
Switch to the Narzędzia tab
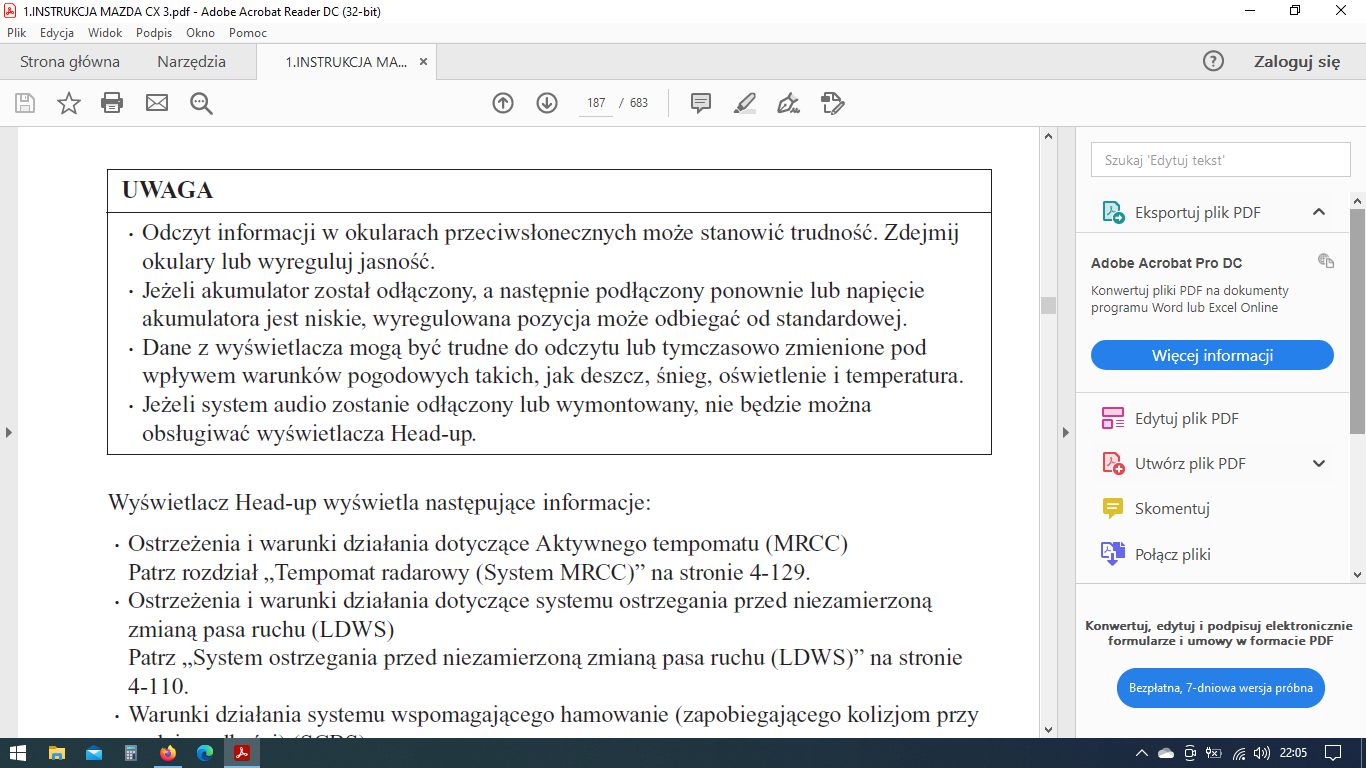tap(191, 62)
